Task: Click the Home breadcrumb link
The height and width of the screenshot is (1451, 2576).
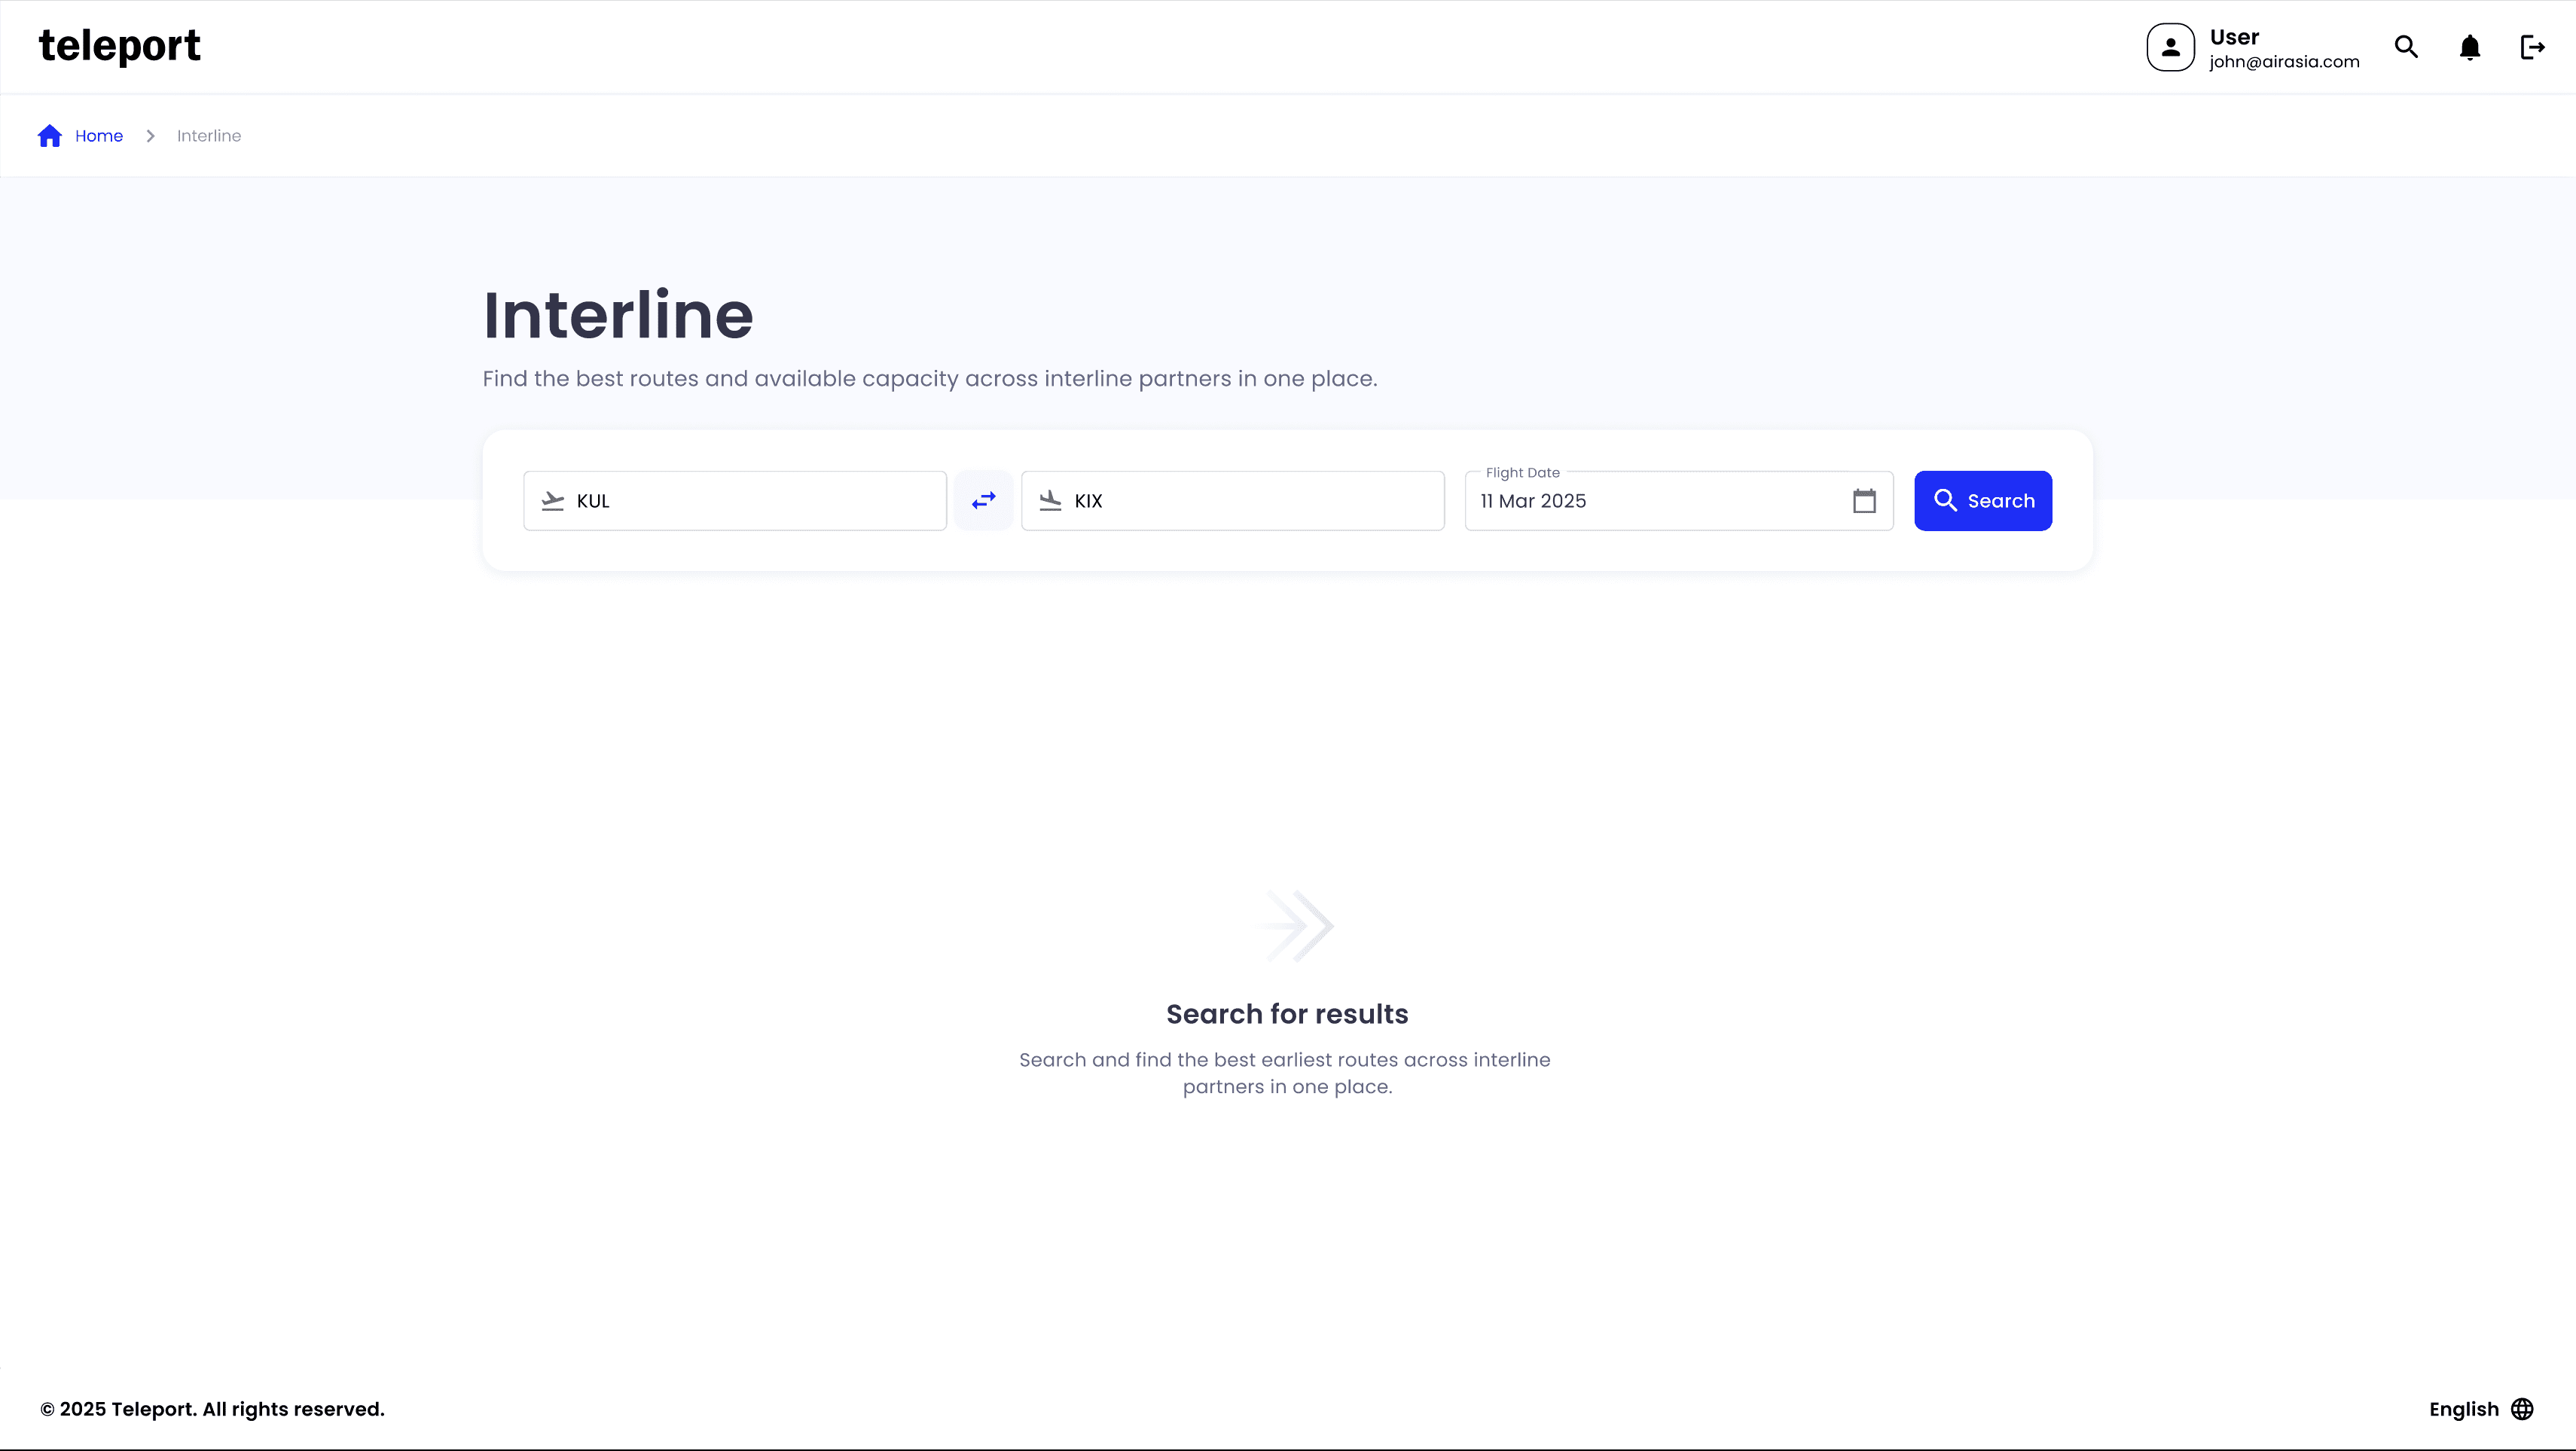Action: (x=99, y=136)
